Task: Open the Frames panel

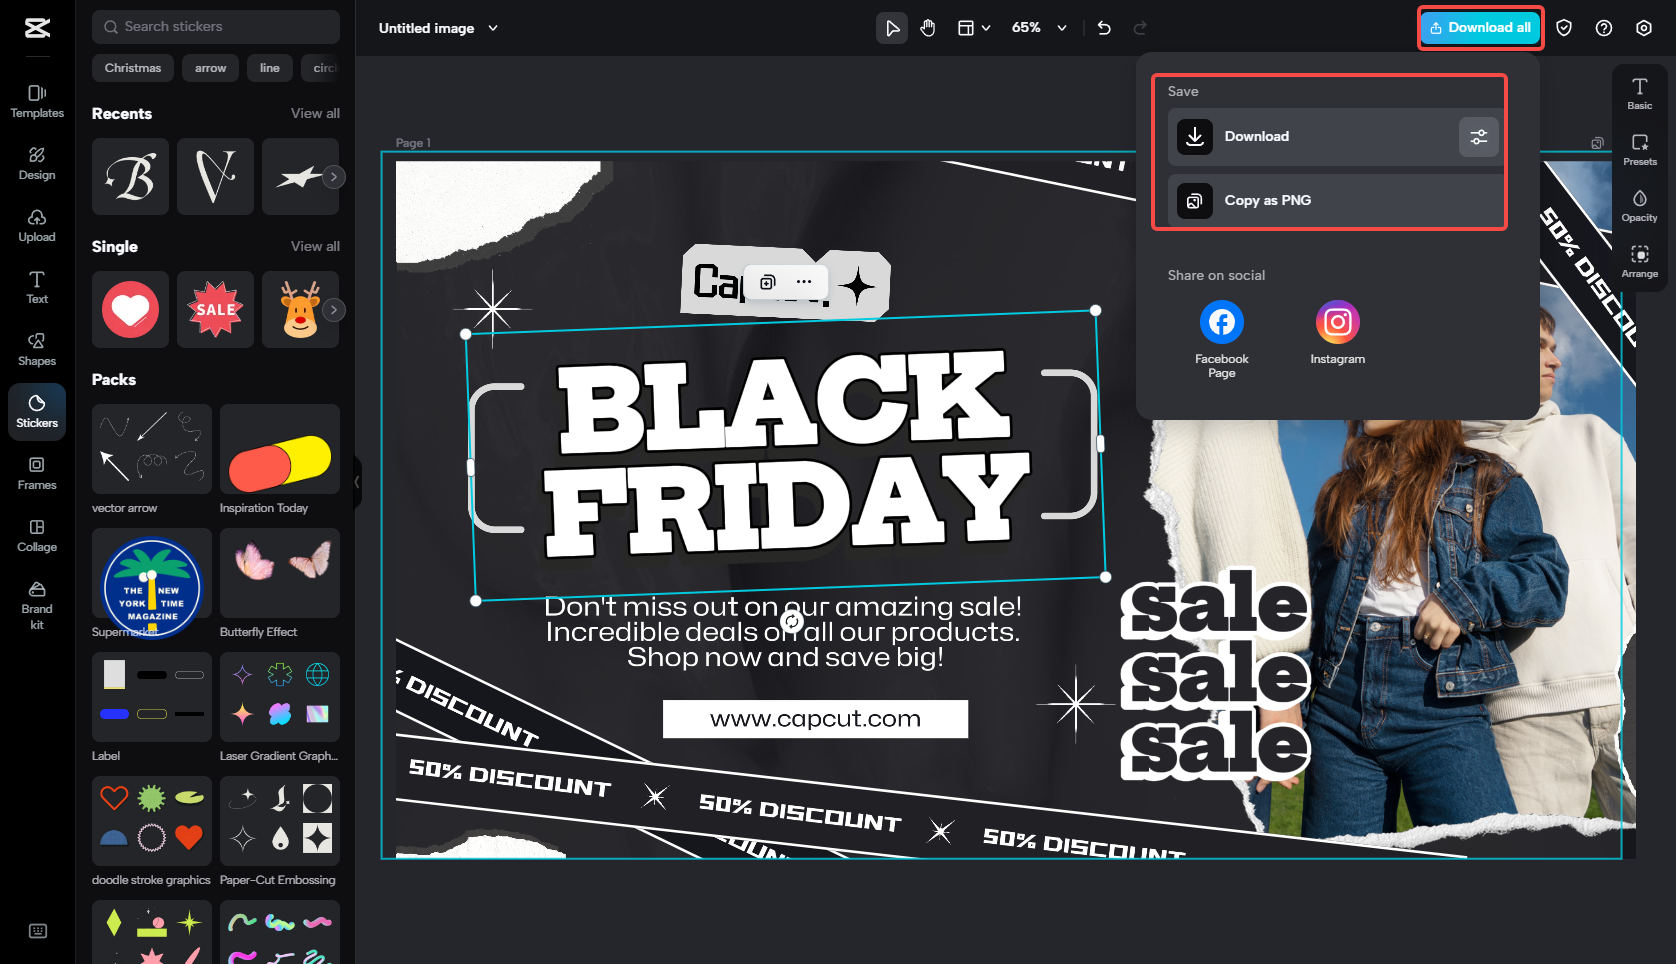Action: coord(36,473)
